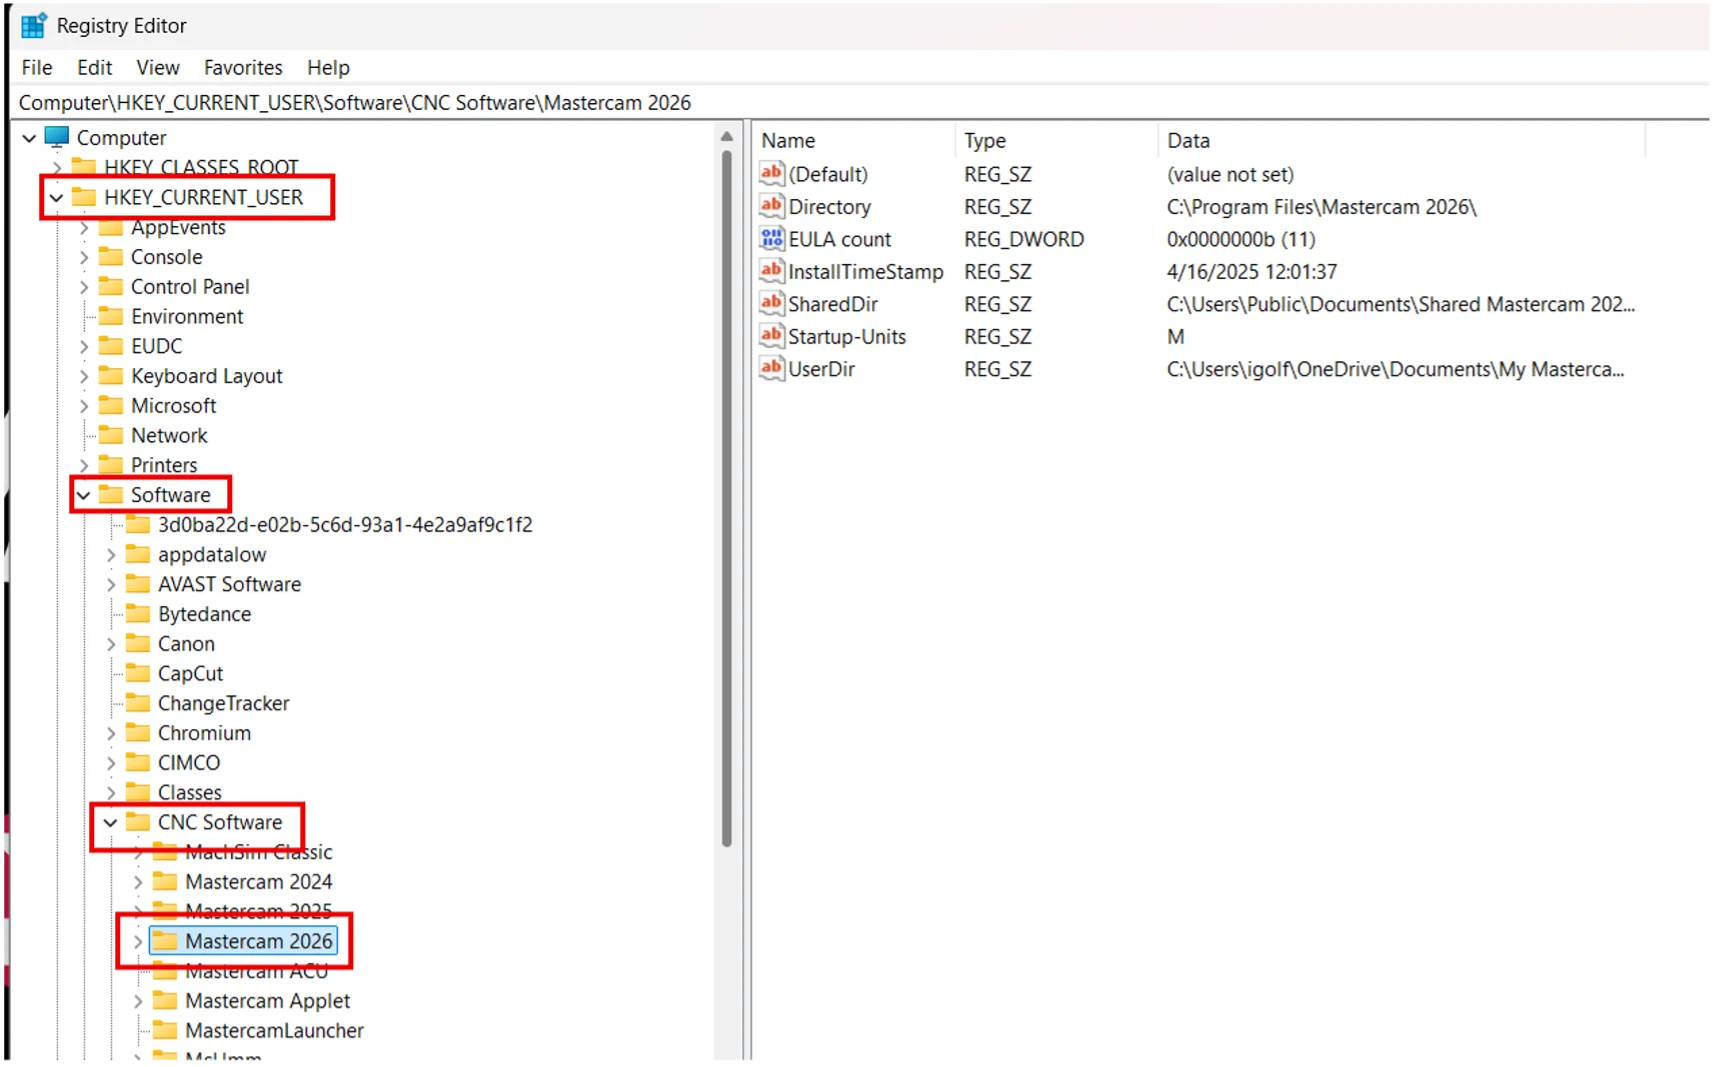Click the MastercamLauncher folder icon
The image size is (1714, 1067).
point(165,1030)
